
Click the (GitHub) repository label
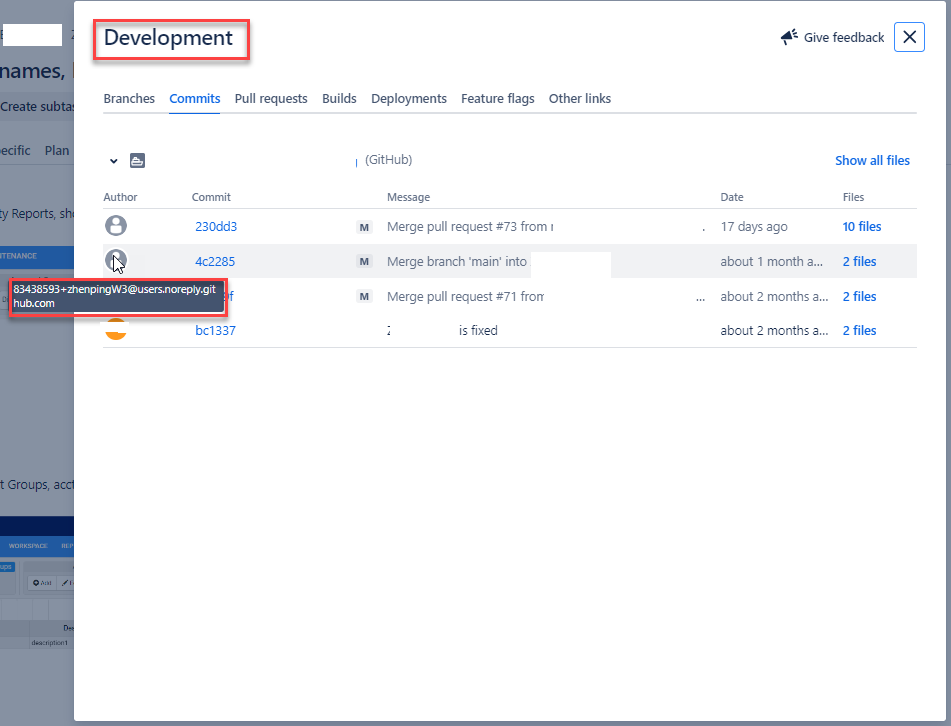point(388,160)
